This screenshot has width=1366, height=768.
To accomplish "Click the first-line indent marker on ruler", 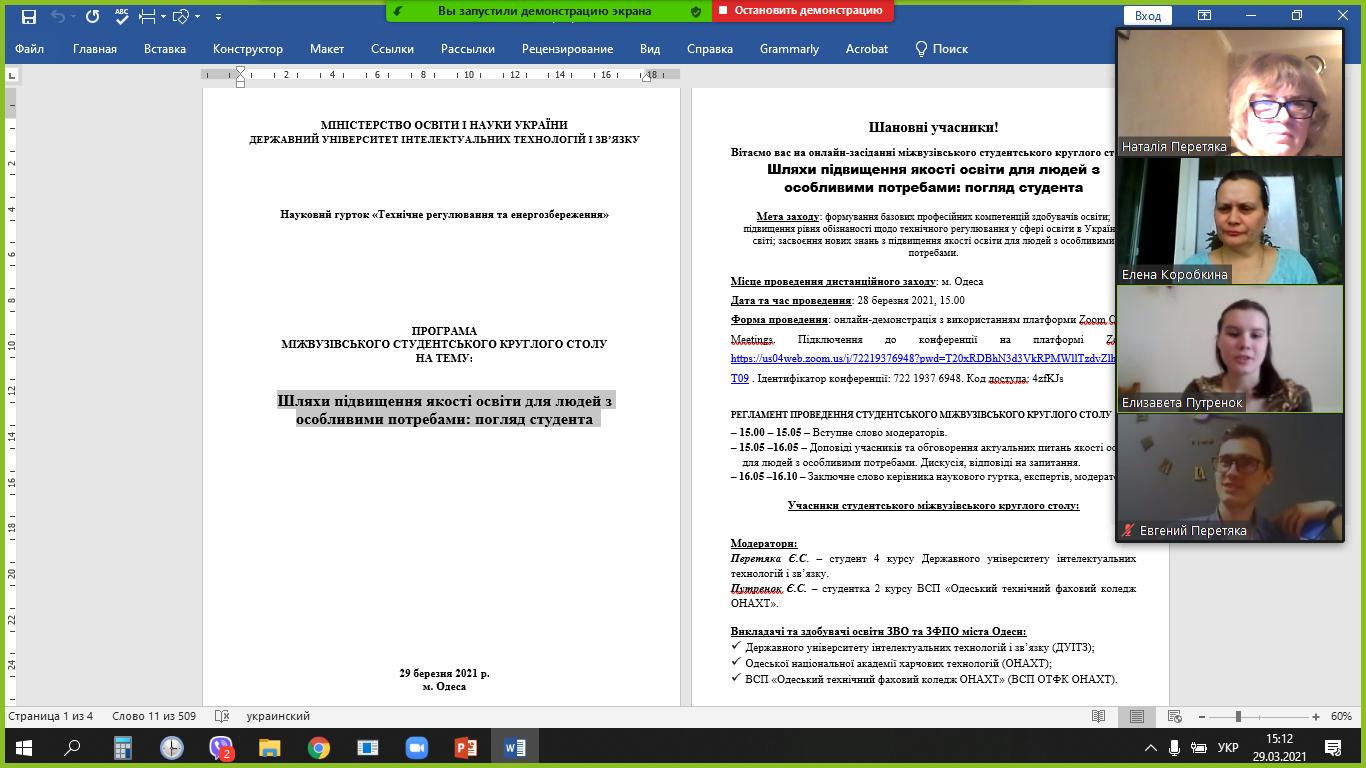I will (x=240, y=70).
